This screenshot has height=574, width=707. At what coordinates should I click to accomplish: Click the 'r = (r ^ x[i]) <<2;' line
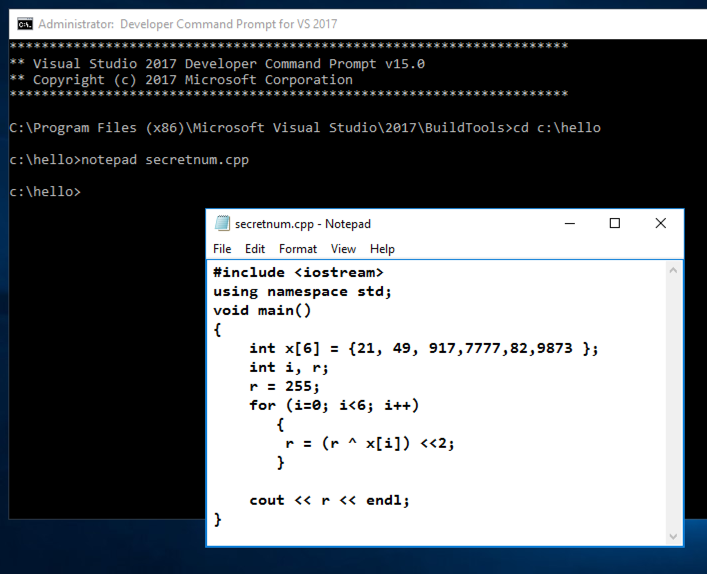[370, 443]
